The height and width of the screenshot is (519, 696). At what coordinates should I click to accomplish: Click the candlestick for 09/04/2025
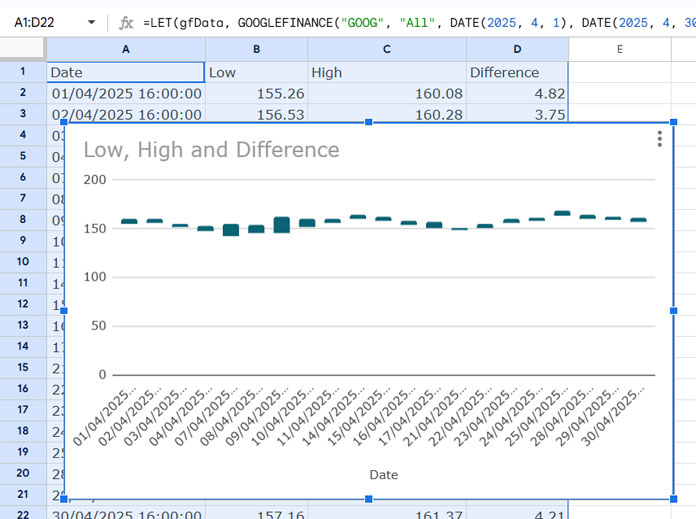[x=282, y=225]
